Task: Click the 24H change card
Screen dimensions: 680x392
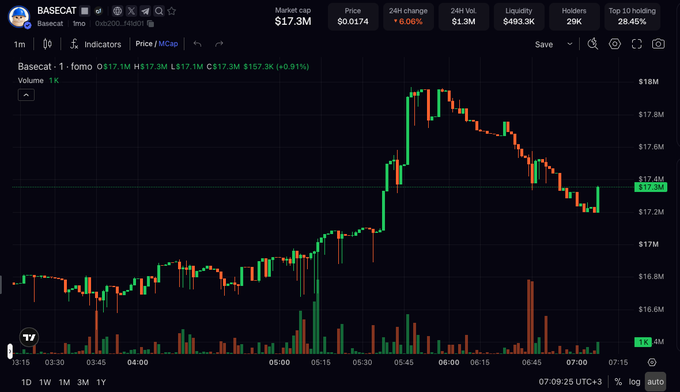Action: (408, 16)
